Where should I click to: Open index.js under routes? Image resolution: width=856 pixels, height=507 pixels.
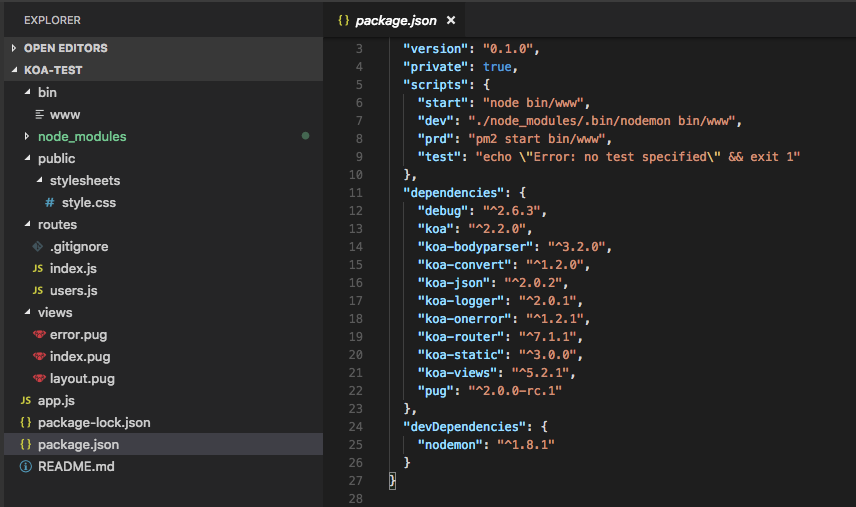[x=73, y=269]
